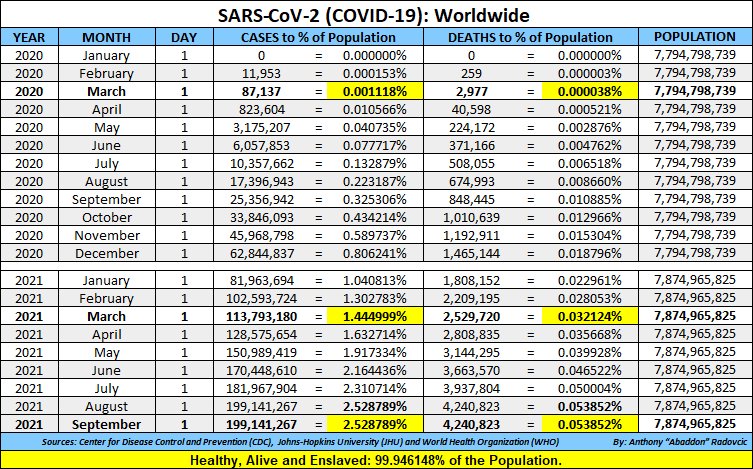Screen dimensions: 753x469
Task: Select the CASES to % of Population header
Action: 318,37
